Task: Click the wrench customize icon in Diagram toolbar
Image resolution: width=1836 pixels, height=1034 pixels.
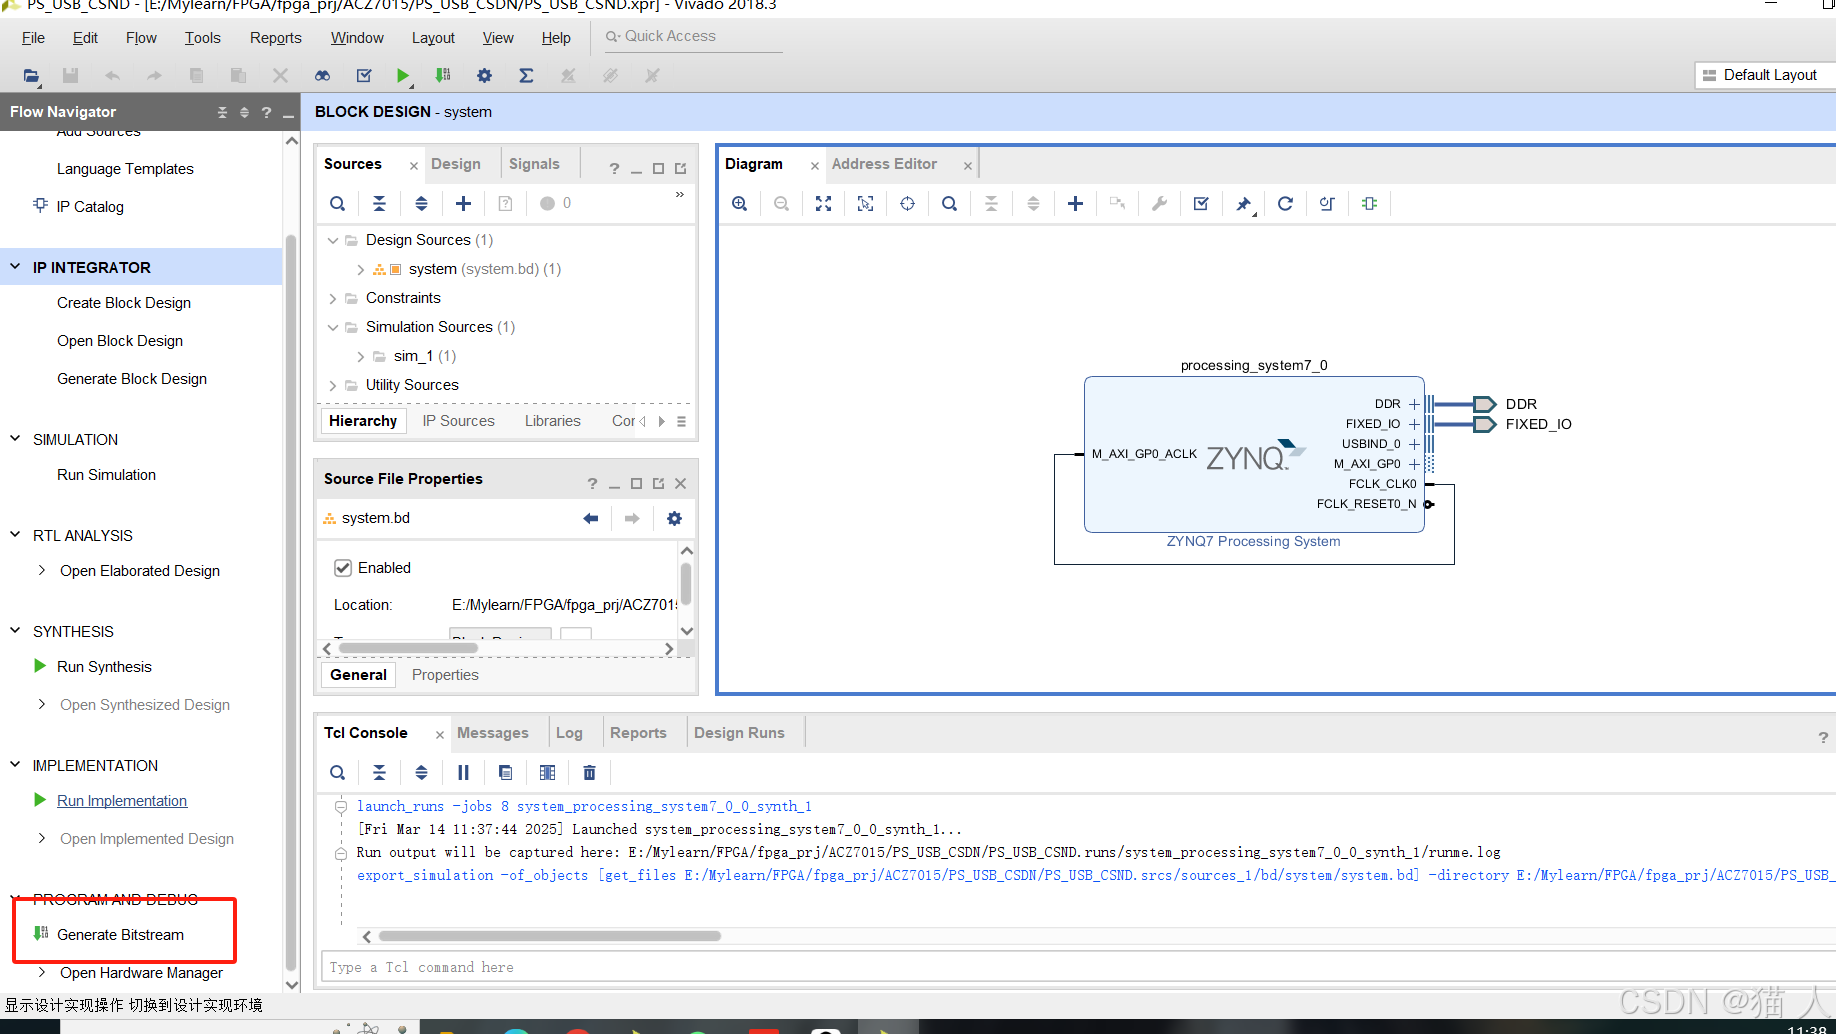Action: coord(1159,203)
